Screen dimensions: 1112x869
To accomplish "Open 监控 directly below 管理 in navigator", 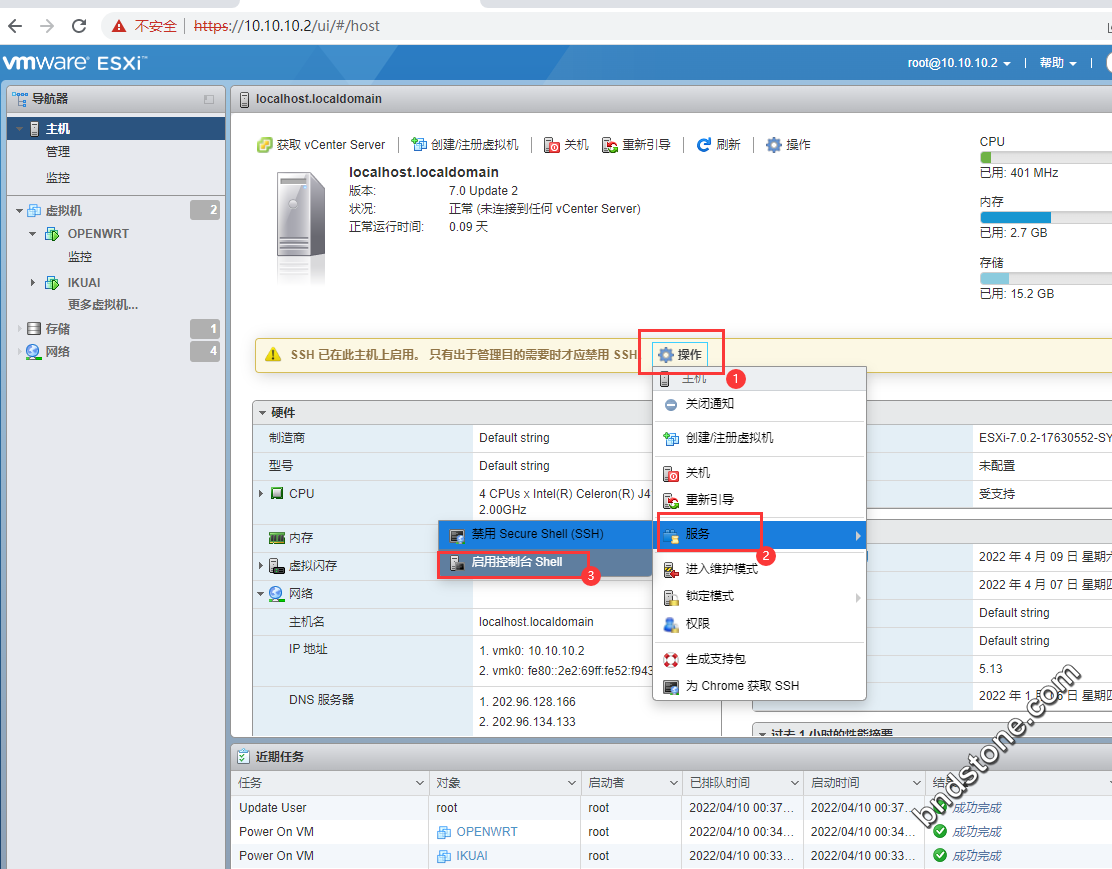I will point(58,178).
